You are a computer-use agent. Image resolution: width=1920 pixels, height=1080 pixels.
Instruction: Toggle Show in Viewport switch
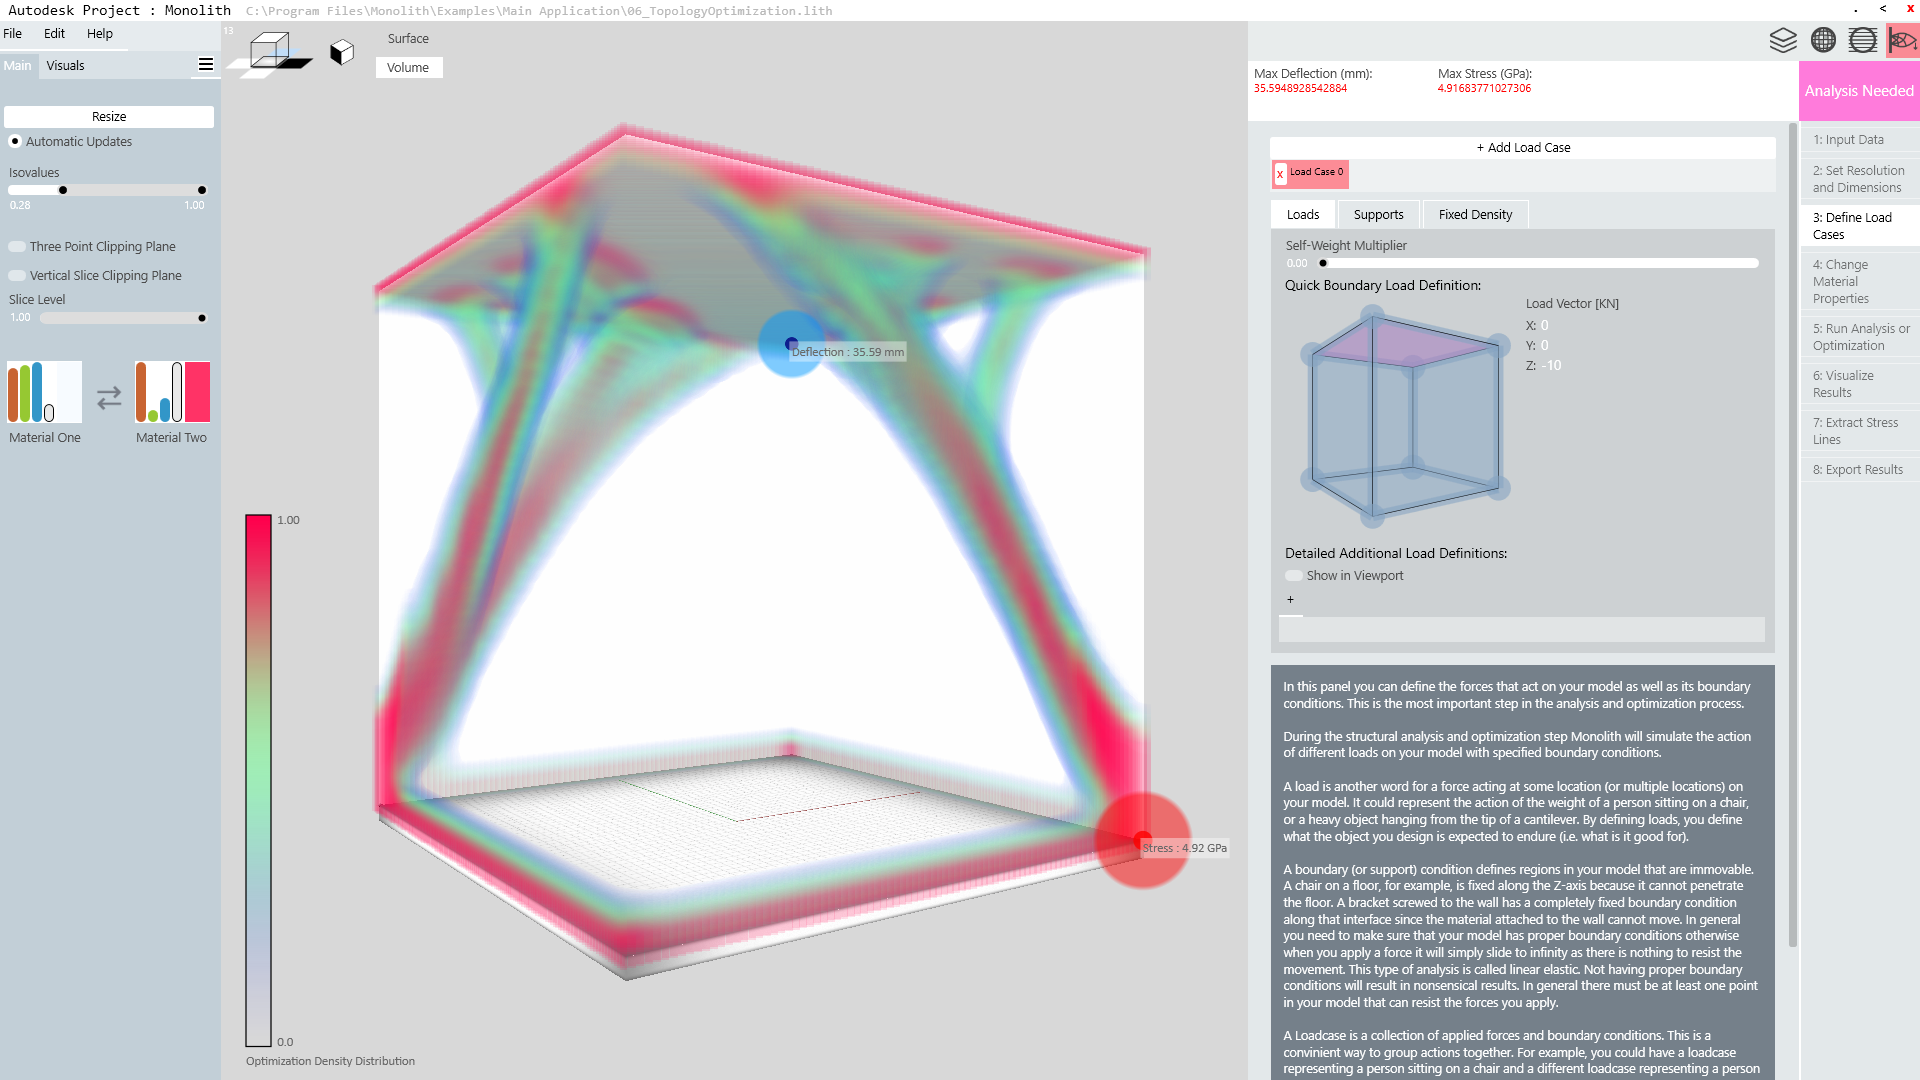click(x=1294, y=576)
